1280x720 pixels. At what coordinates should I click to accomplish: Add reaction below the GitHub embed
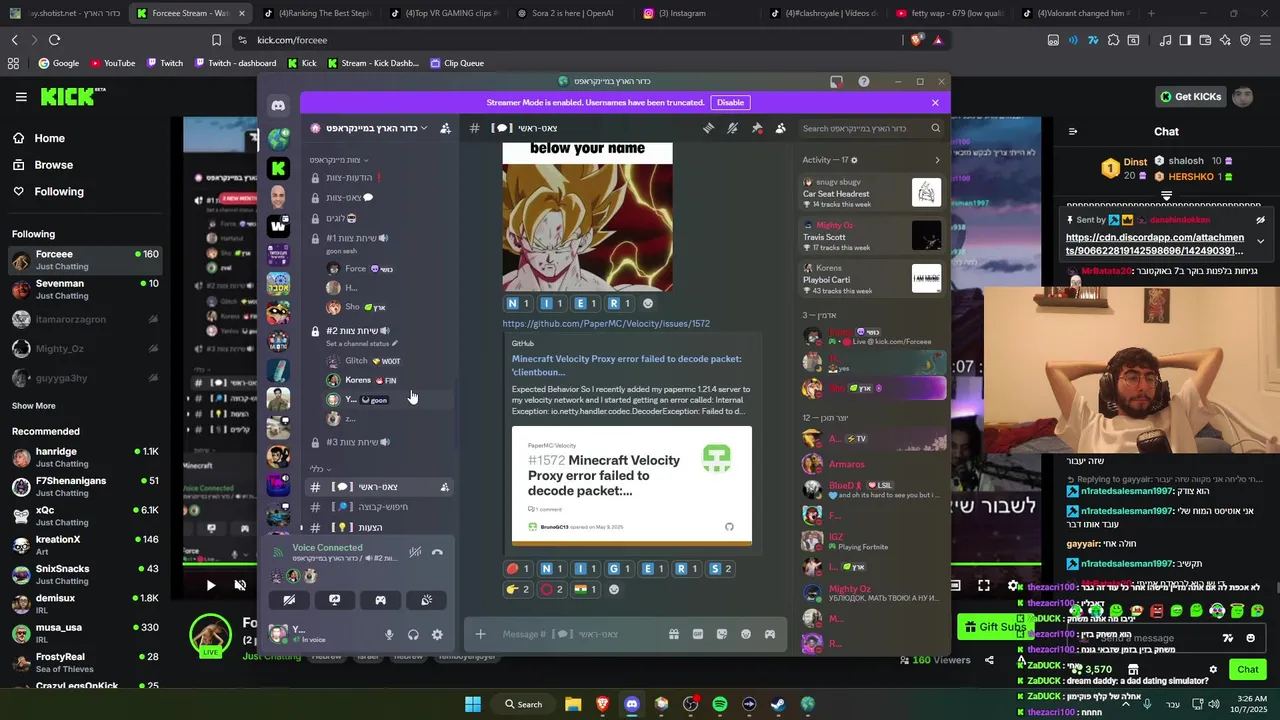click(614, 589)
